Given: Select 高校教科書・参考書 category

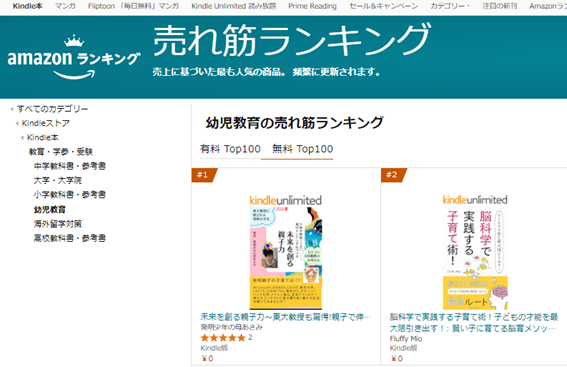Looking at the screenshot, I should [70, 238].
